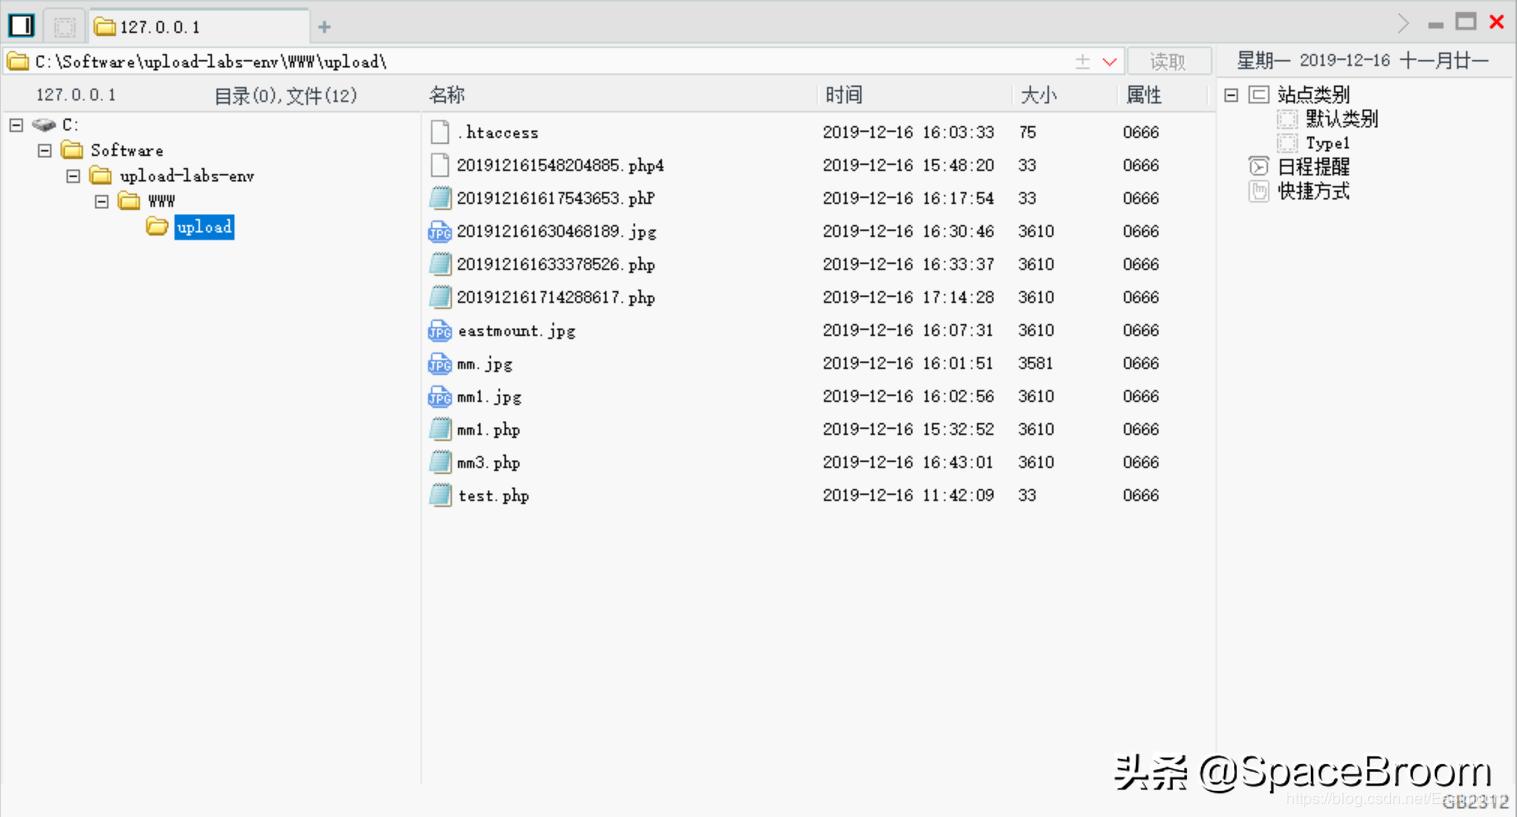Select the upload folder in the tree

(x=204, y=227)
